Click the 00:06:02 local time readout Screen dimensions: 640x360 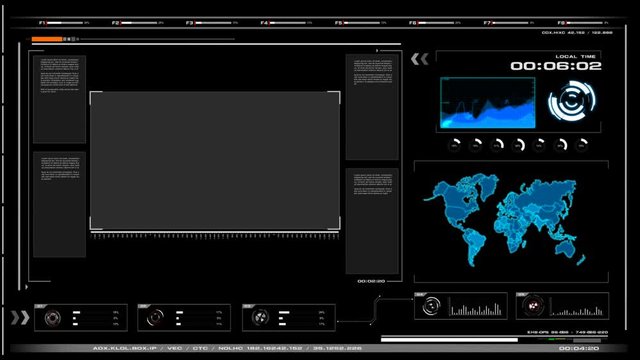[x=556, y=66]
